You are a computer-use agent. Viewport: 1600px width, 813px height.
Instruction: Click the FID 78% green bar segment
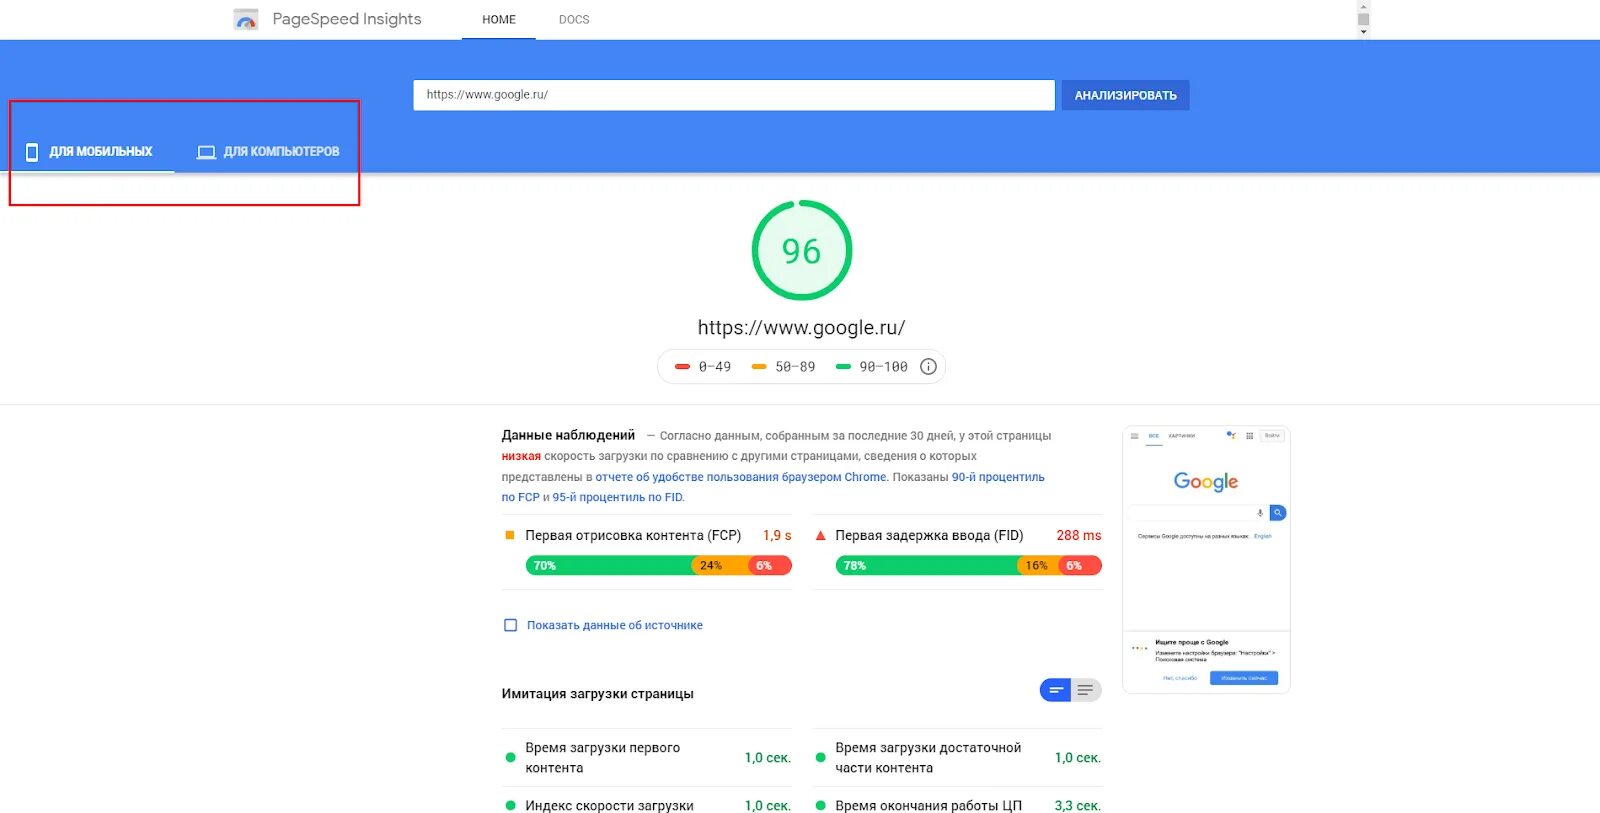tap(926, 566)
